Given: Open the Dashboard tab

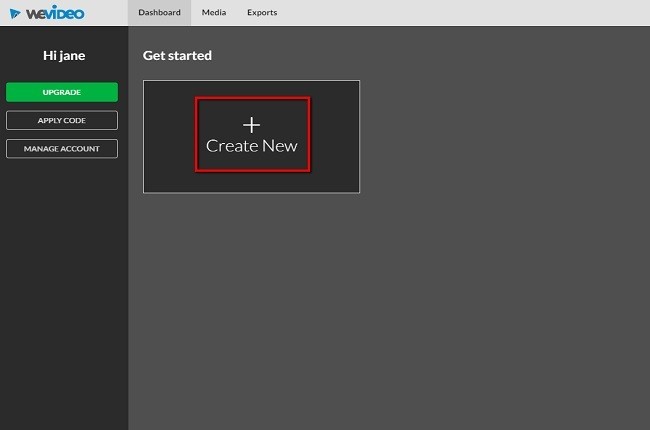Looking at the screenshot, I should click(x=159, y=13).
